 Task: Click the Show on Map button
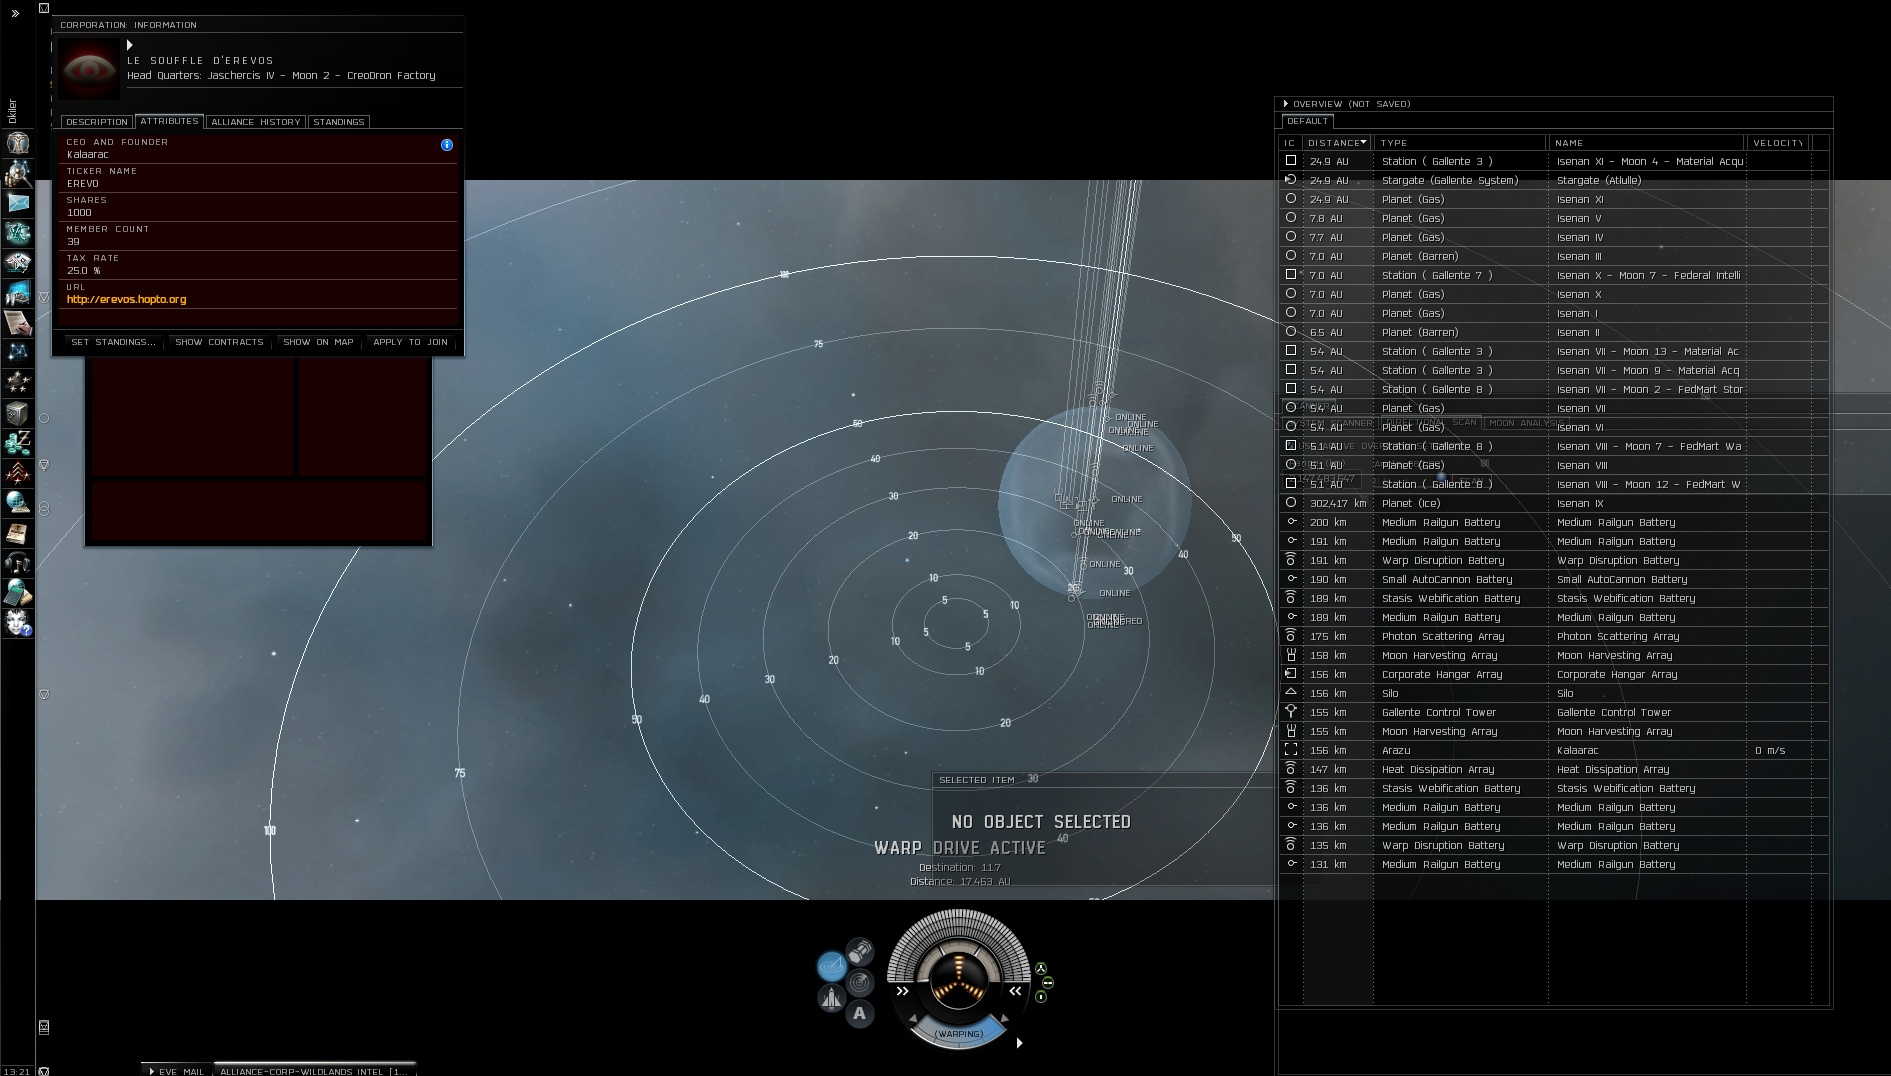click(318, 342)
